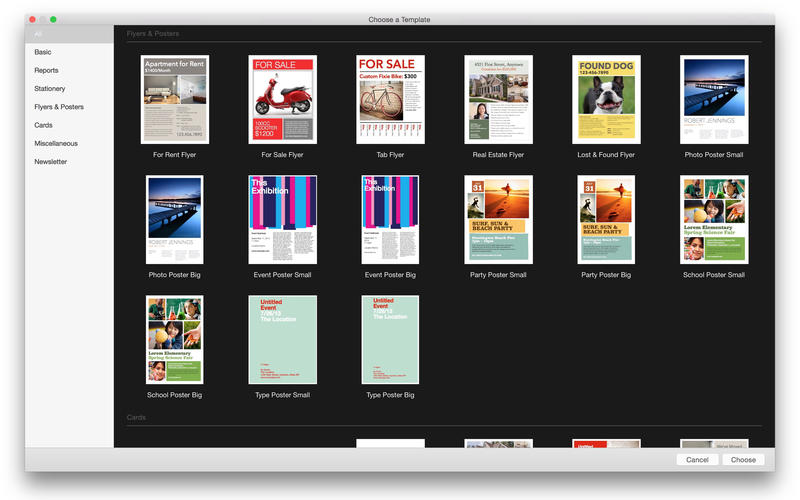Select the Miscellaneous sidebar category

[56, 143]
